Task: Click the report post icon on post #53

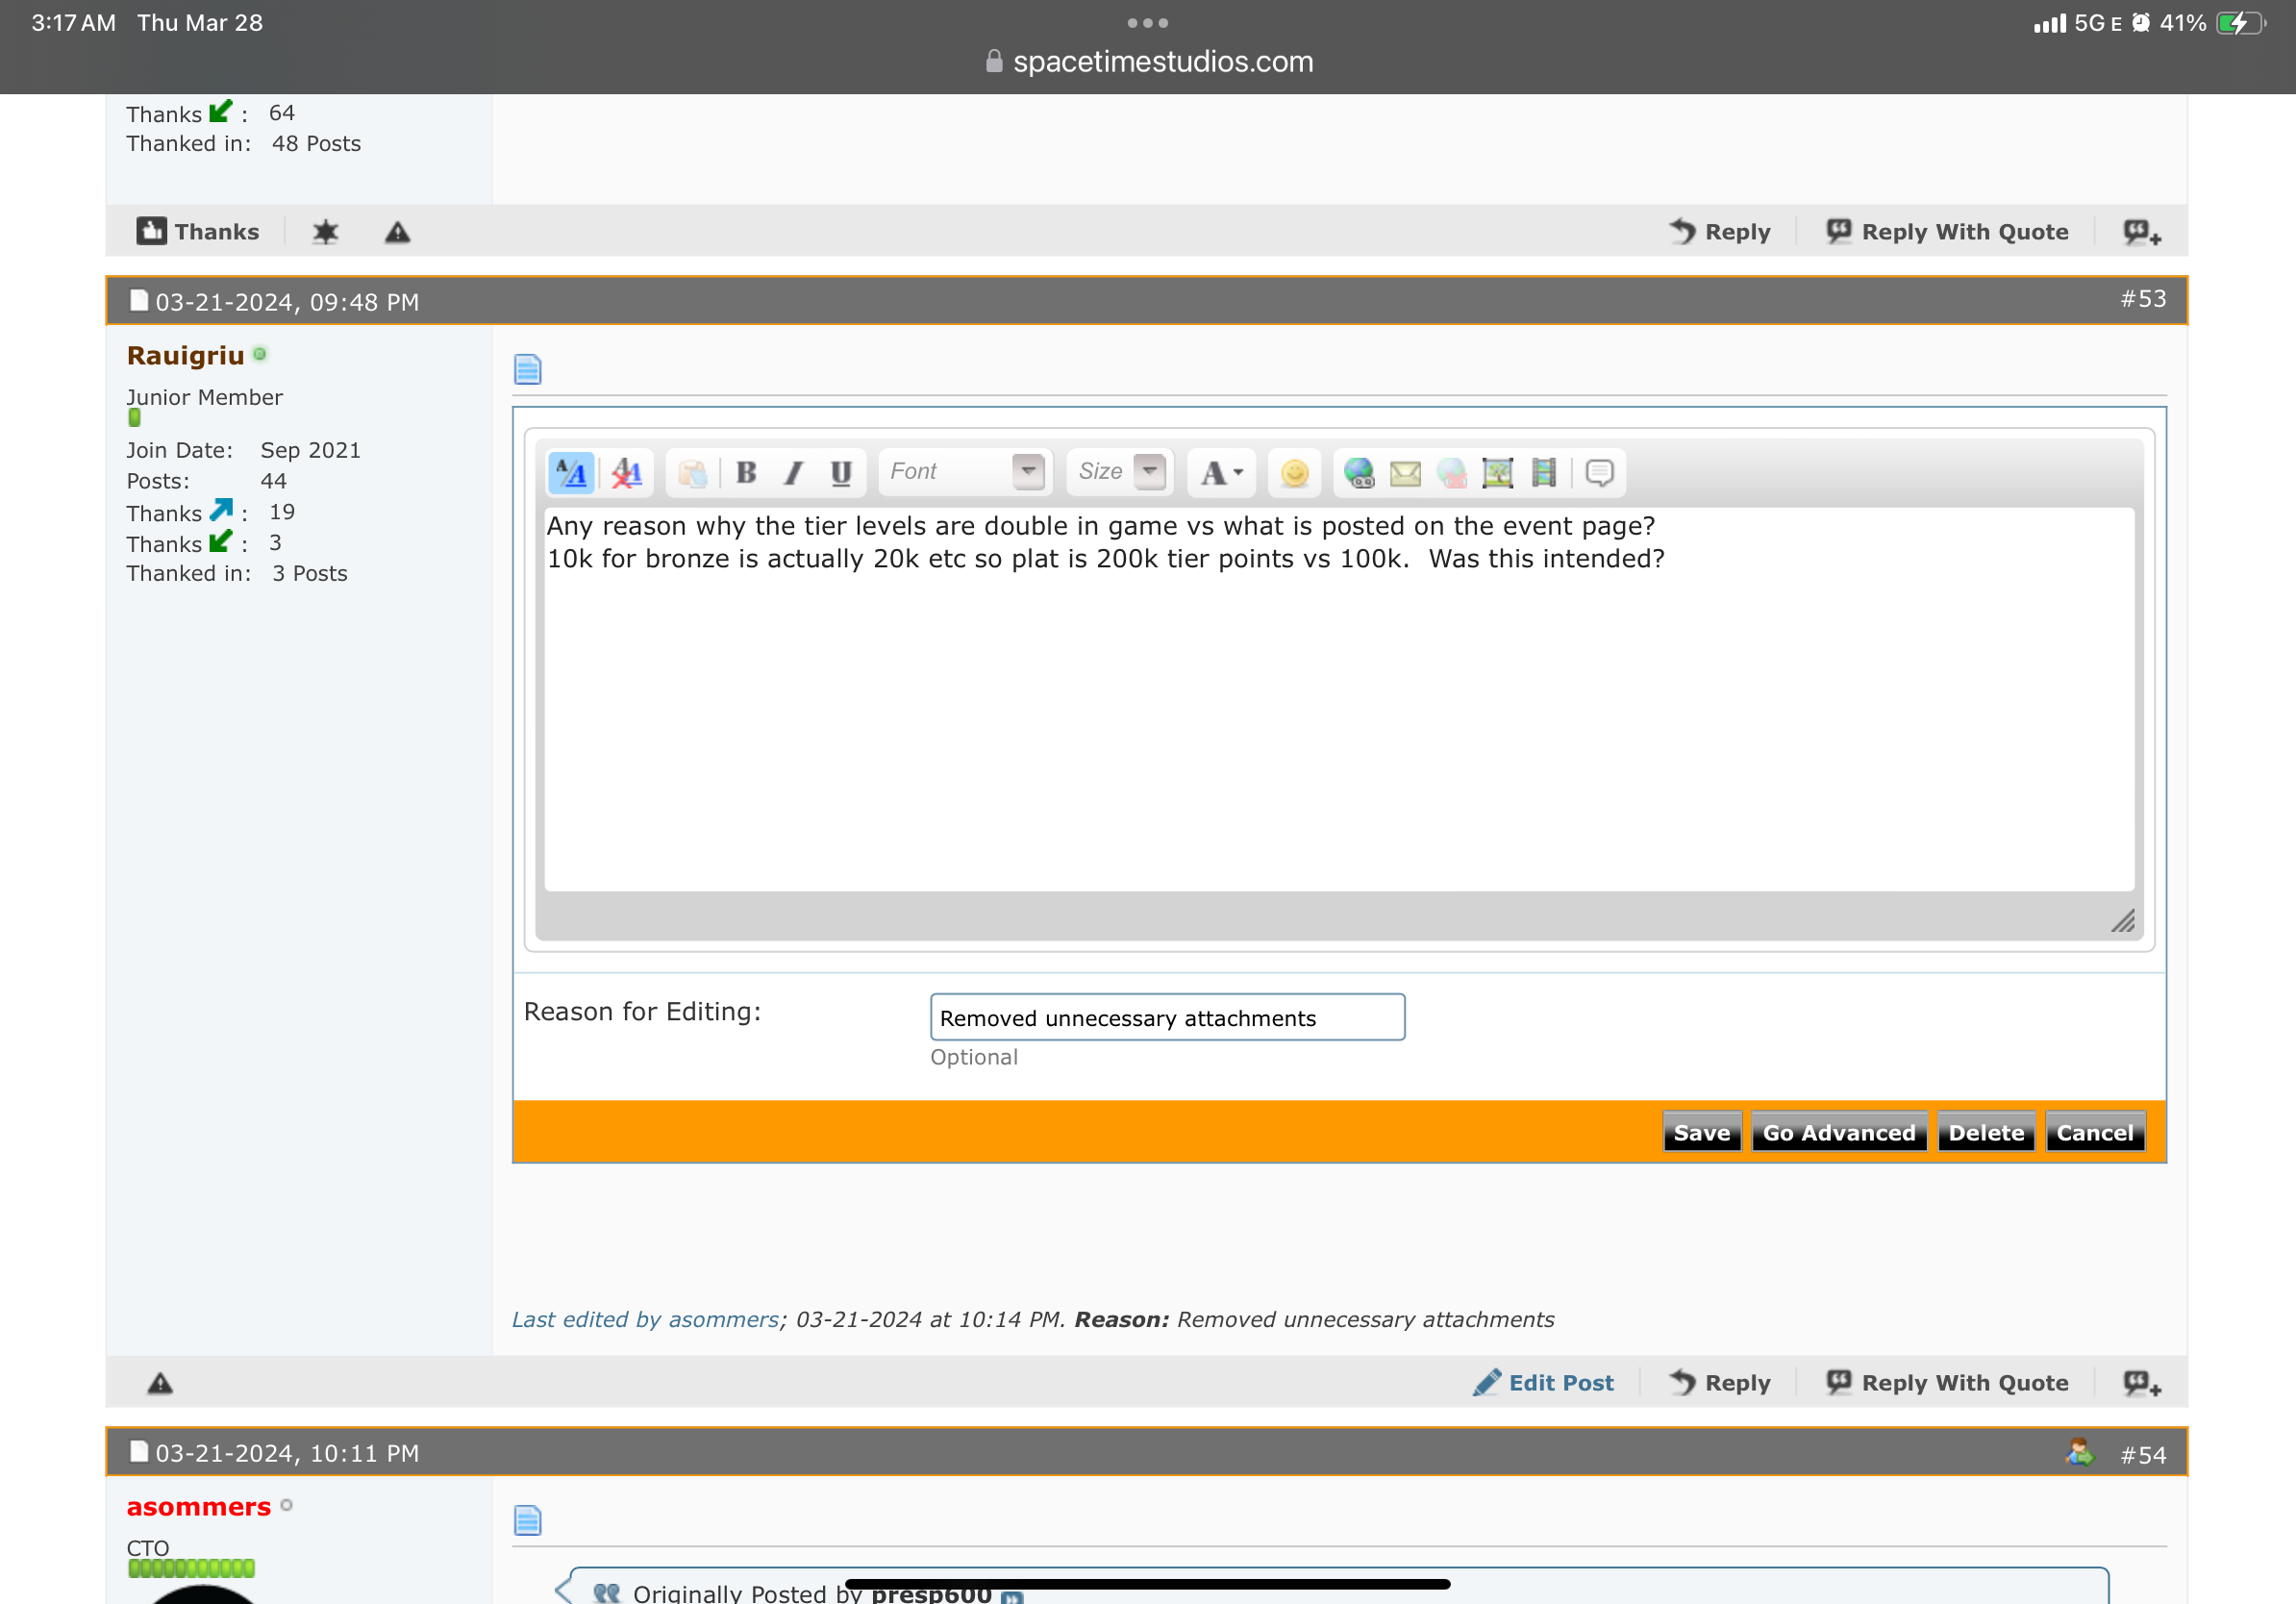Action: click(x=160, y=1383)
